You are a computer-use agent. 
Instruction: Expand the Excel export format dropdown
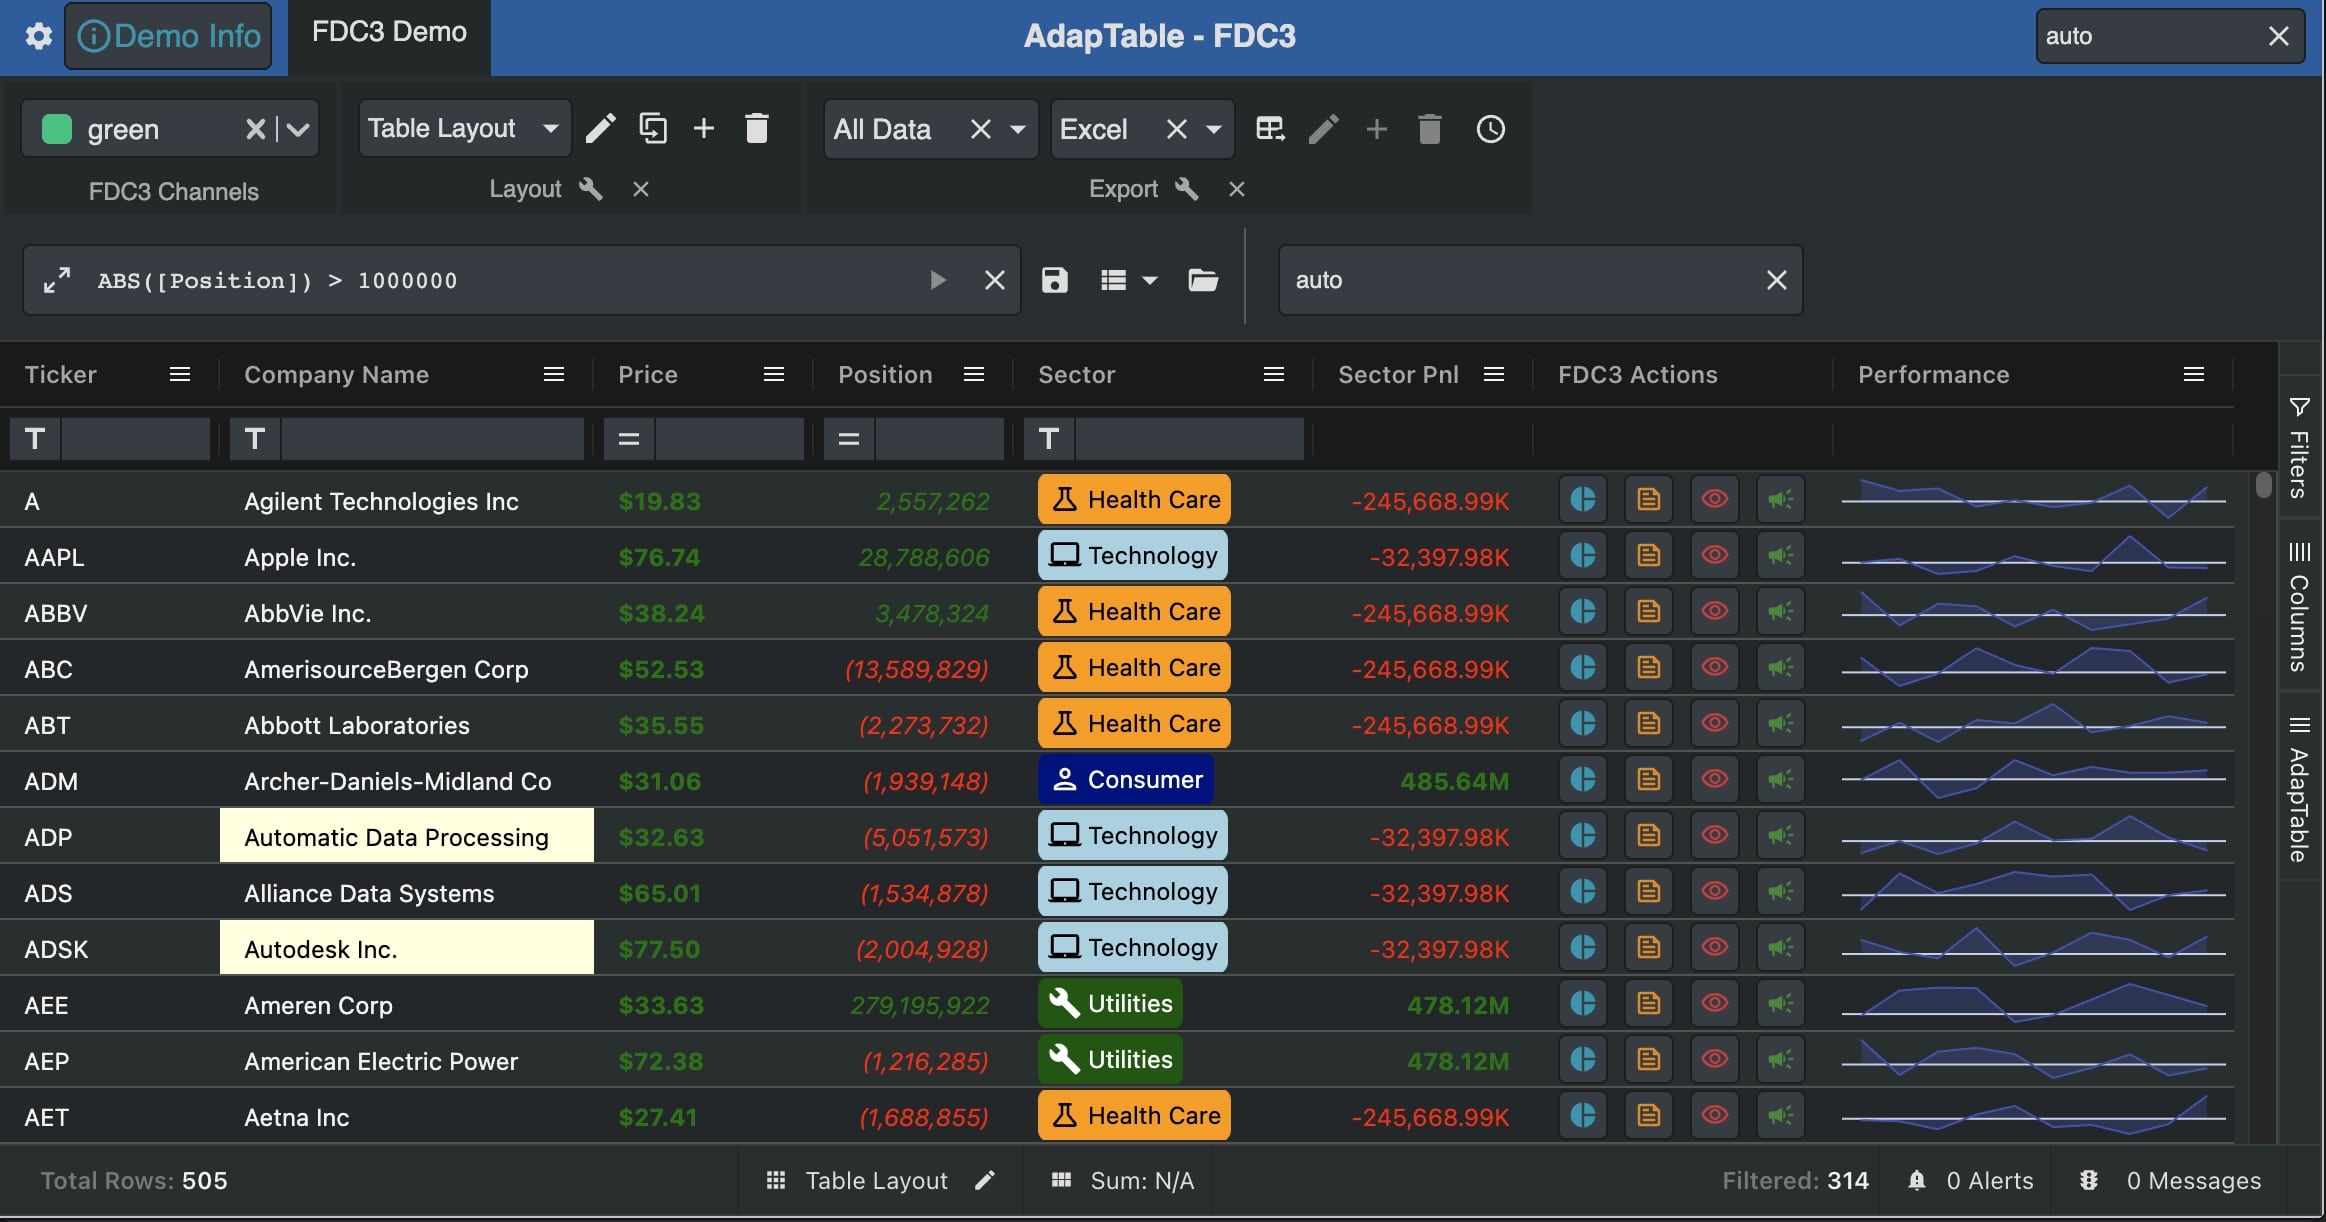[1214, 129]
